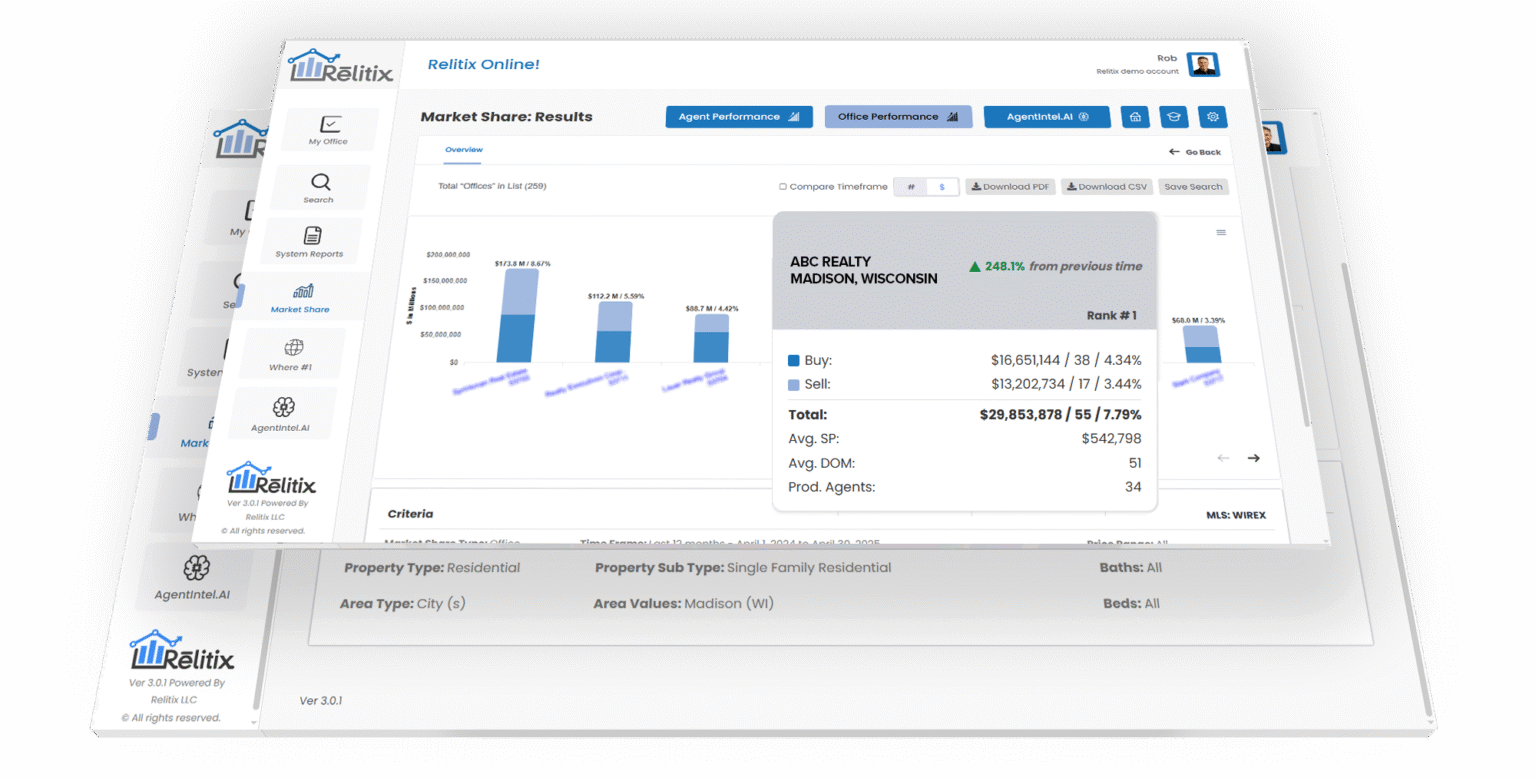1536x778 pixels.
Task: Click the blue AgentIntel.AI header button
Action: [x=1047, y=117]
